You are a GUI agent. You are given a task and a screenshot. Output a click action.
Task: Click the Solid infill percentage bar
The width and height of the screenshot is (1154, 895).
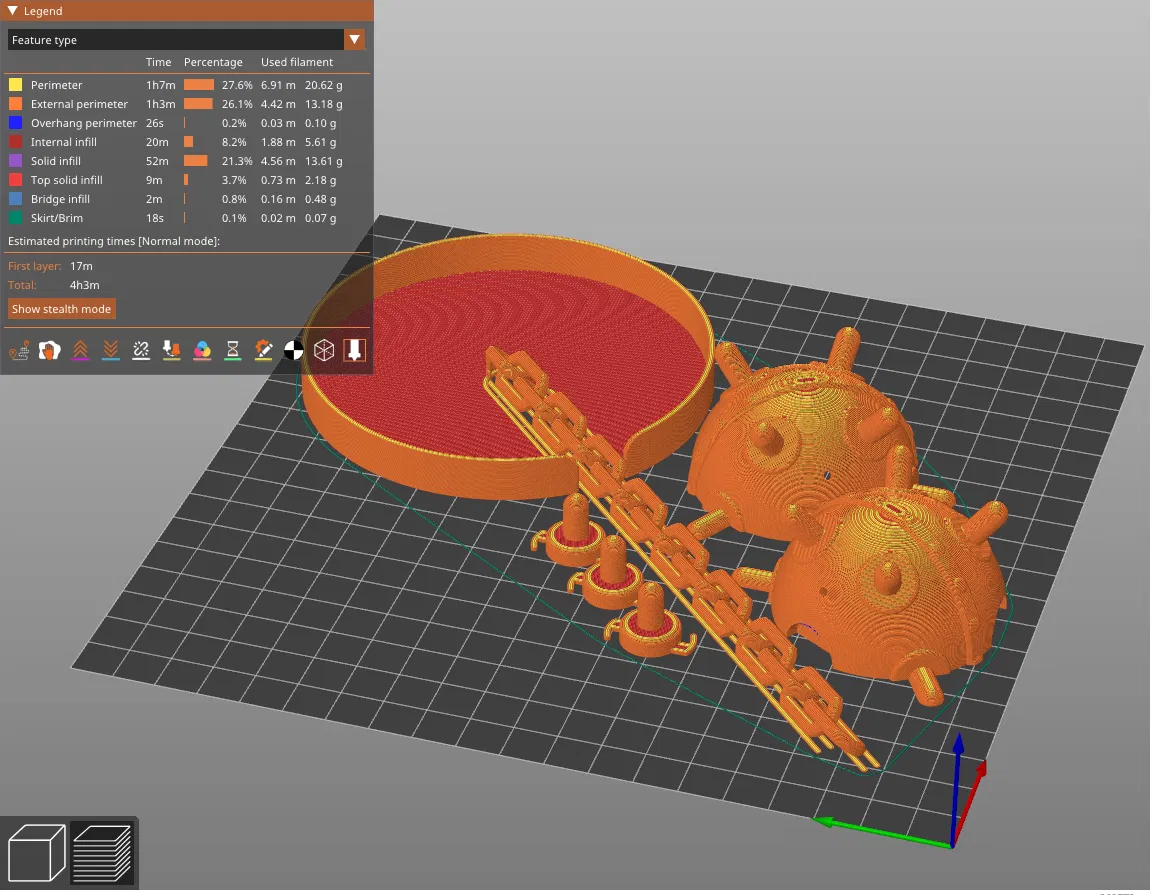pyautogui.click(x=196, y=160)
